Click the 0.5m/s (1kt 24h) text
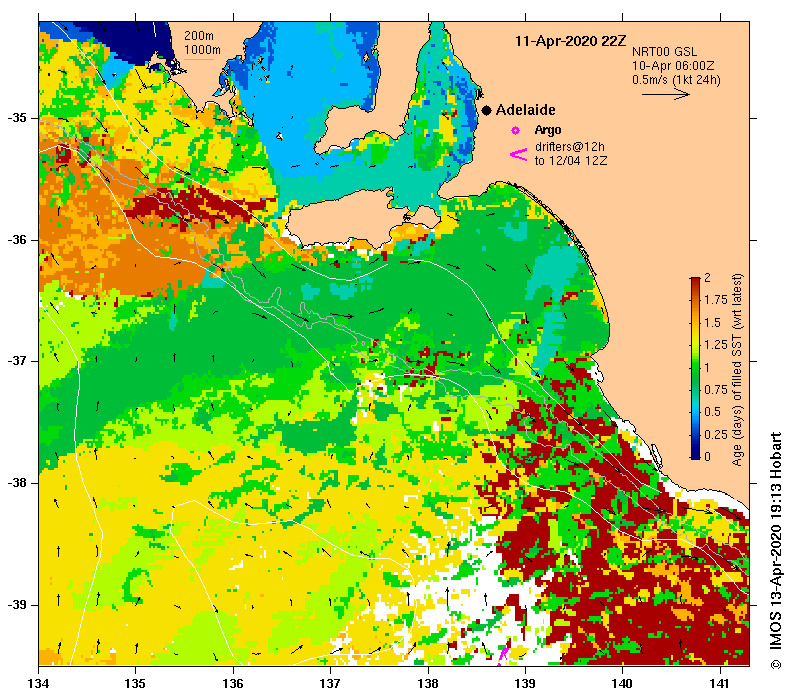 [x=676, y=80]
